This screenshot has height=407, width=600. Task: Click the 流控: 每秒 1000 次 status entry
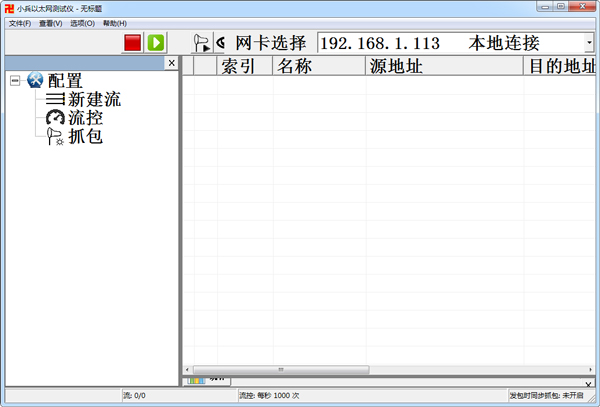tap(269, 396)
